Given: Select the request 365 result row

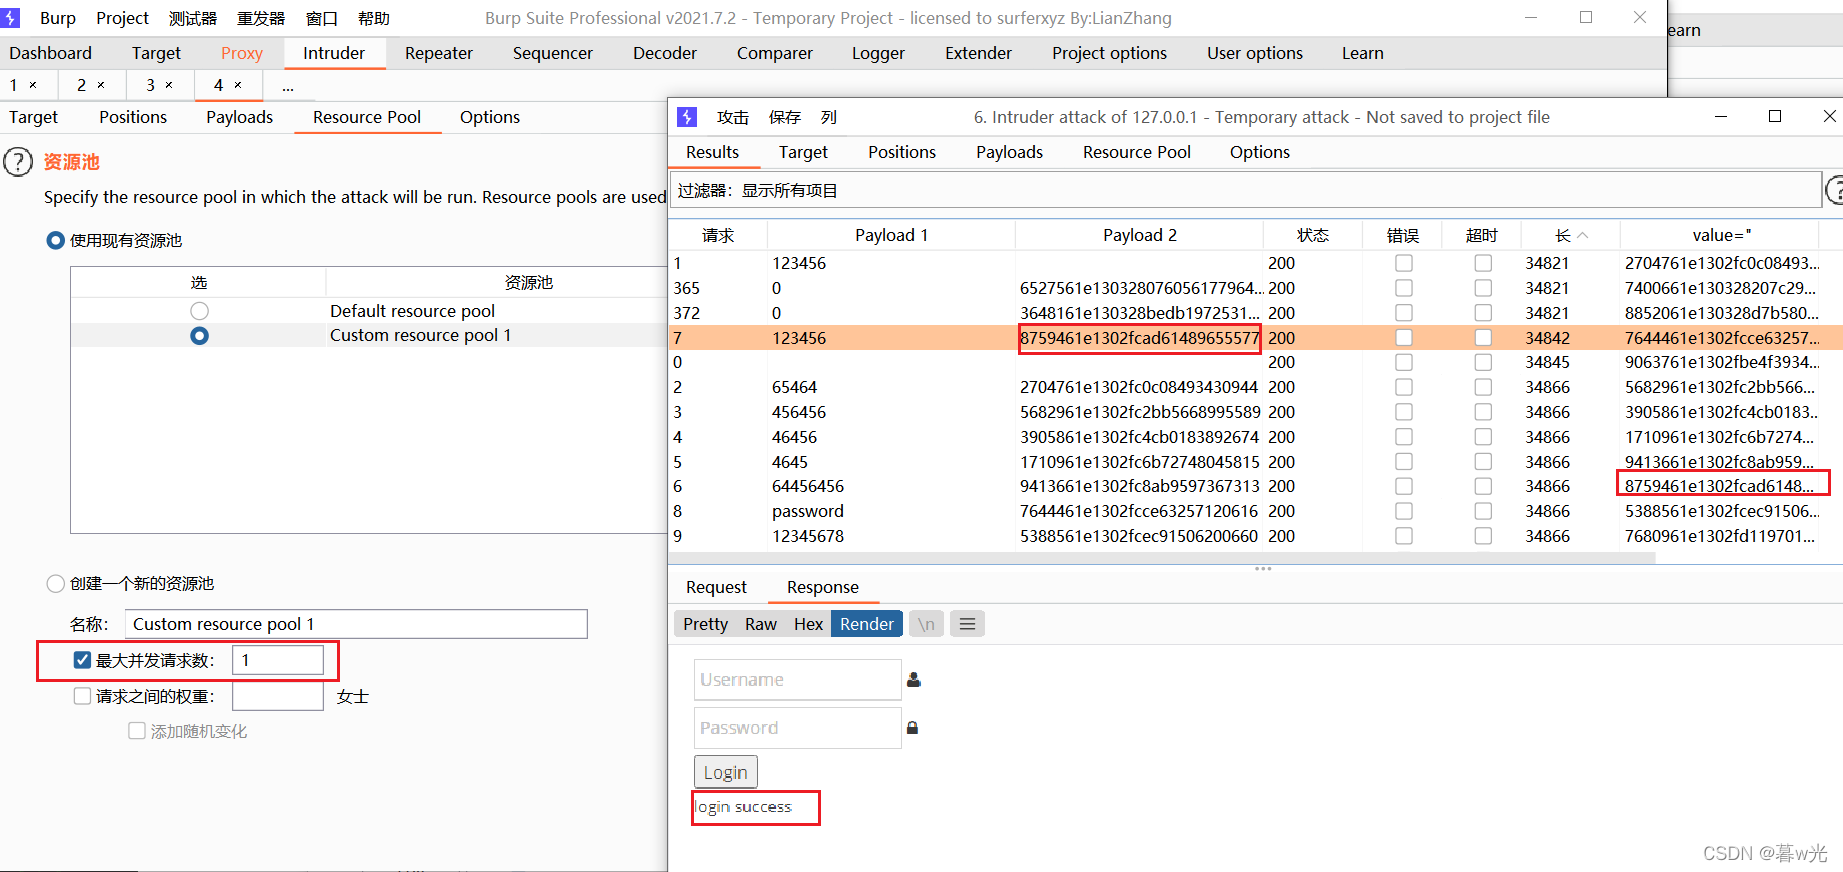Looking at the screenshot, I should tap(1255, 288).
